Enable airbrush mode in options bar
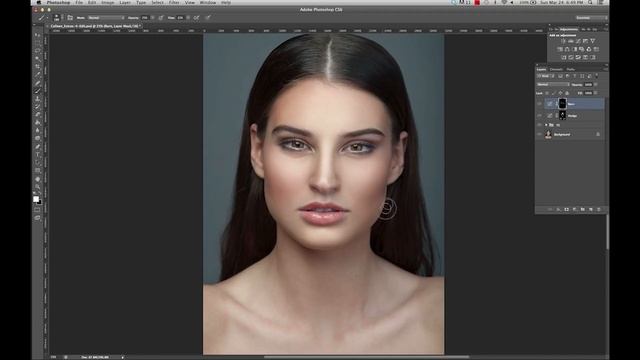Viewport: 640px width, 360px height. click(x=196, y=18)
